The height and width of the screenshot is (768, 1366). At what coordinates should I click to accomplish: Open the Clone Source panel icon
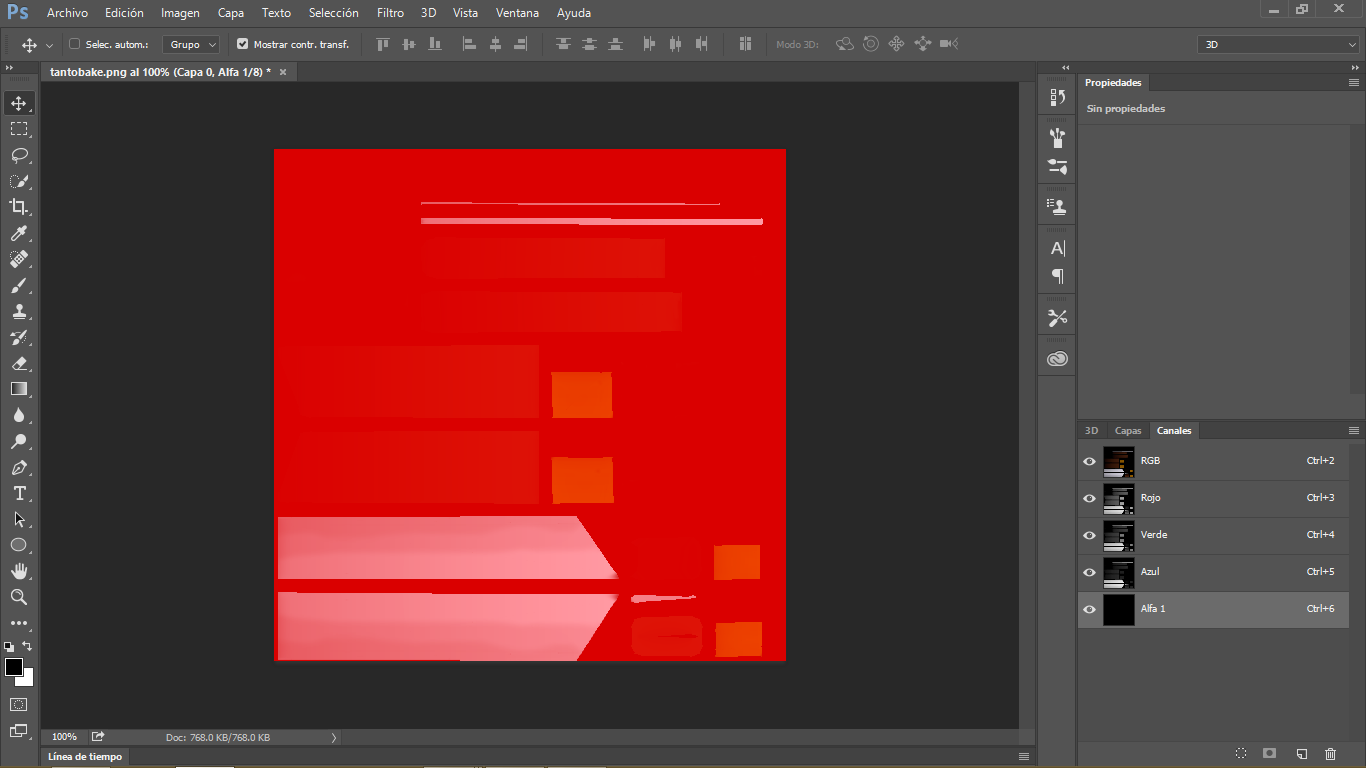tap(1058, 207)
